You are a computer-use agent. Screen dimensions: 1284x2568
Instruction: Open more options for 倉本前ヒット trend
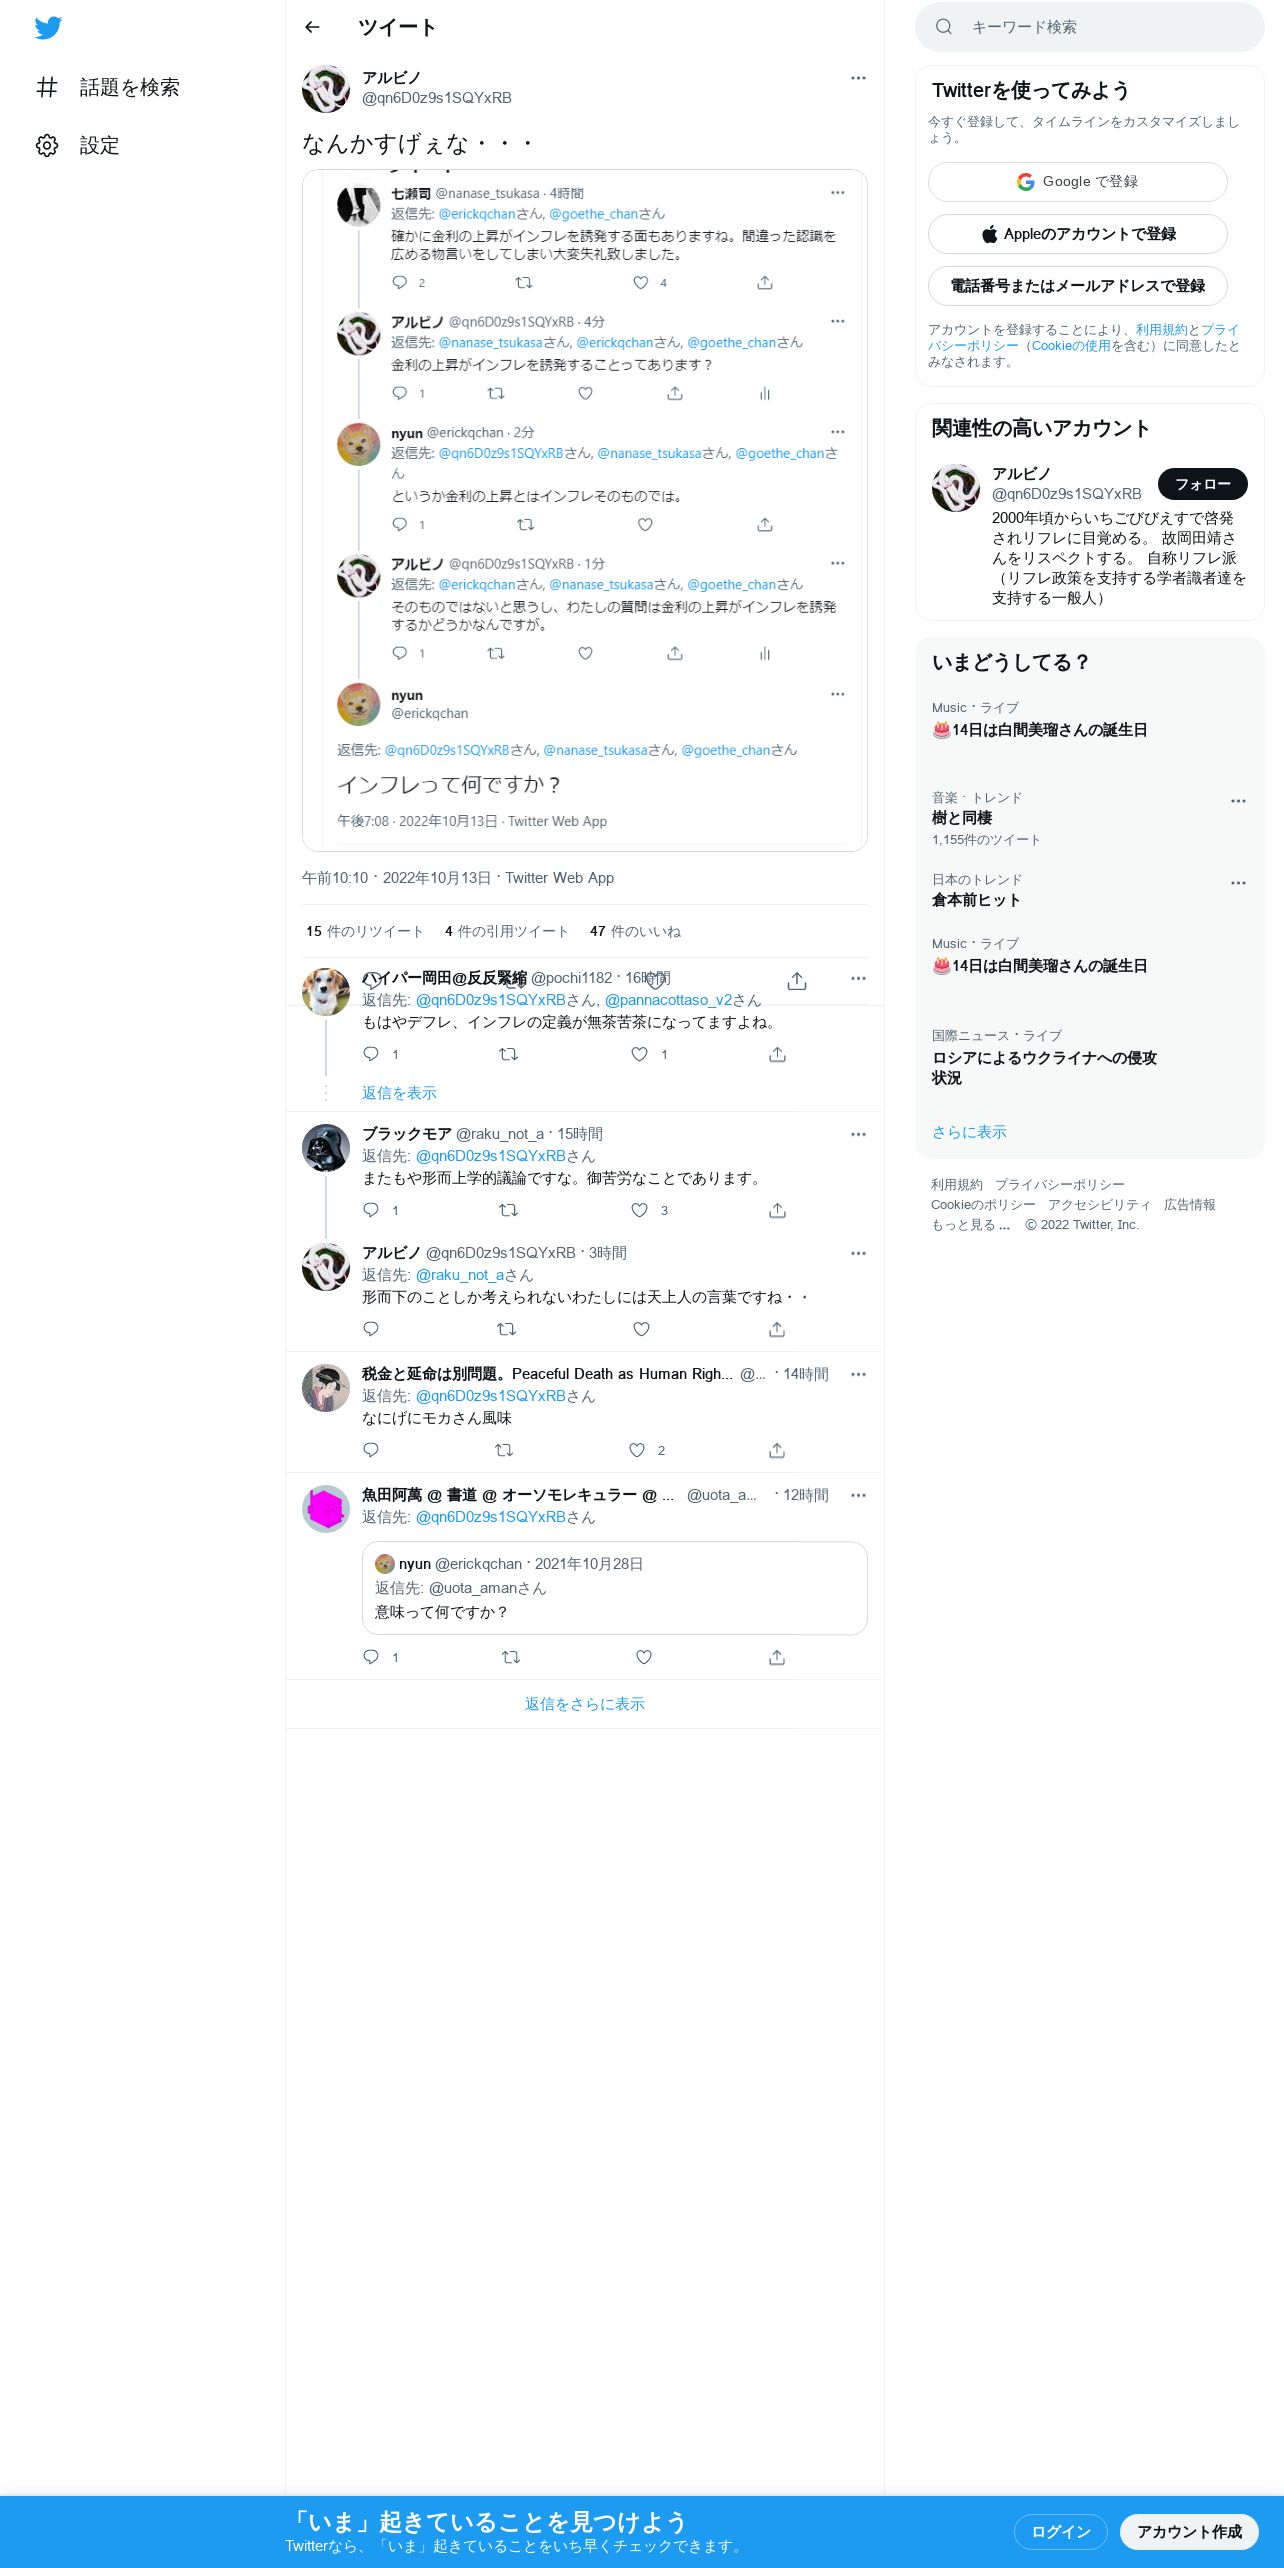tap(1238, 883)
